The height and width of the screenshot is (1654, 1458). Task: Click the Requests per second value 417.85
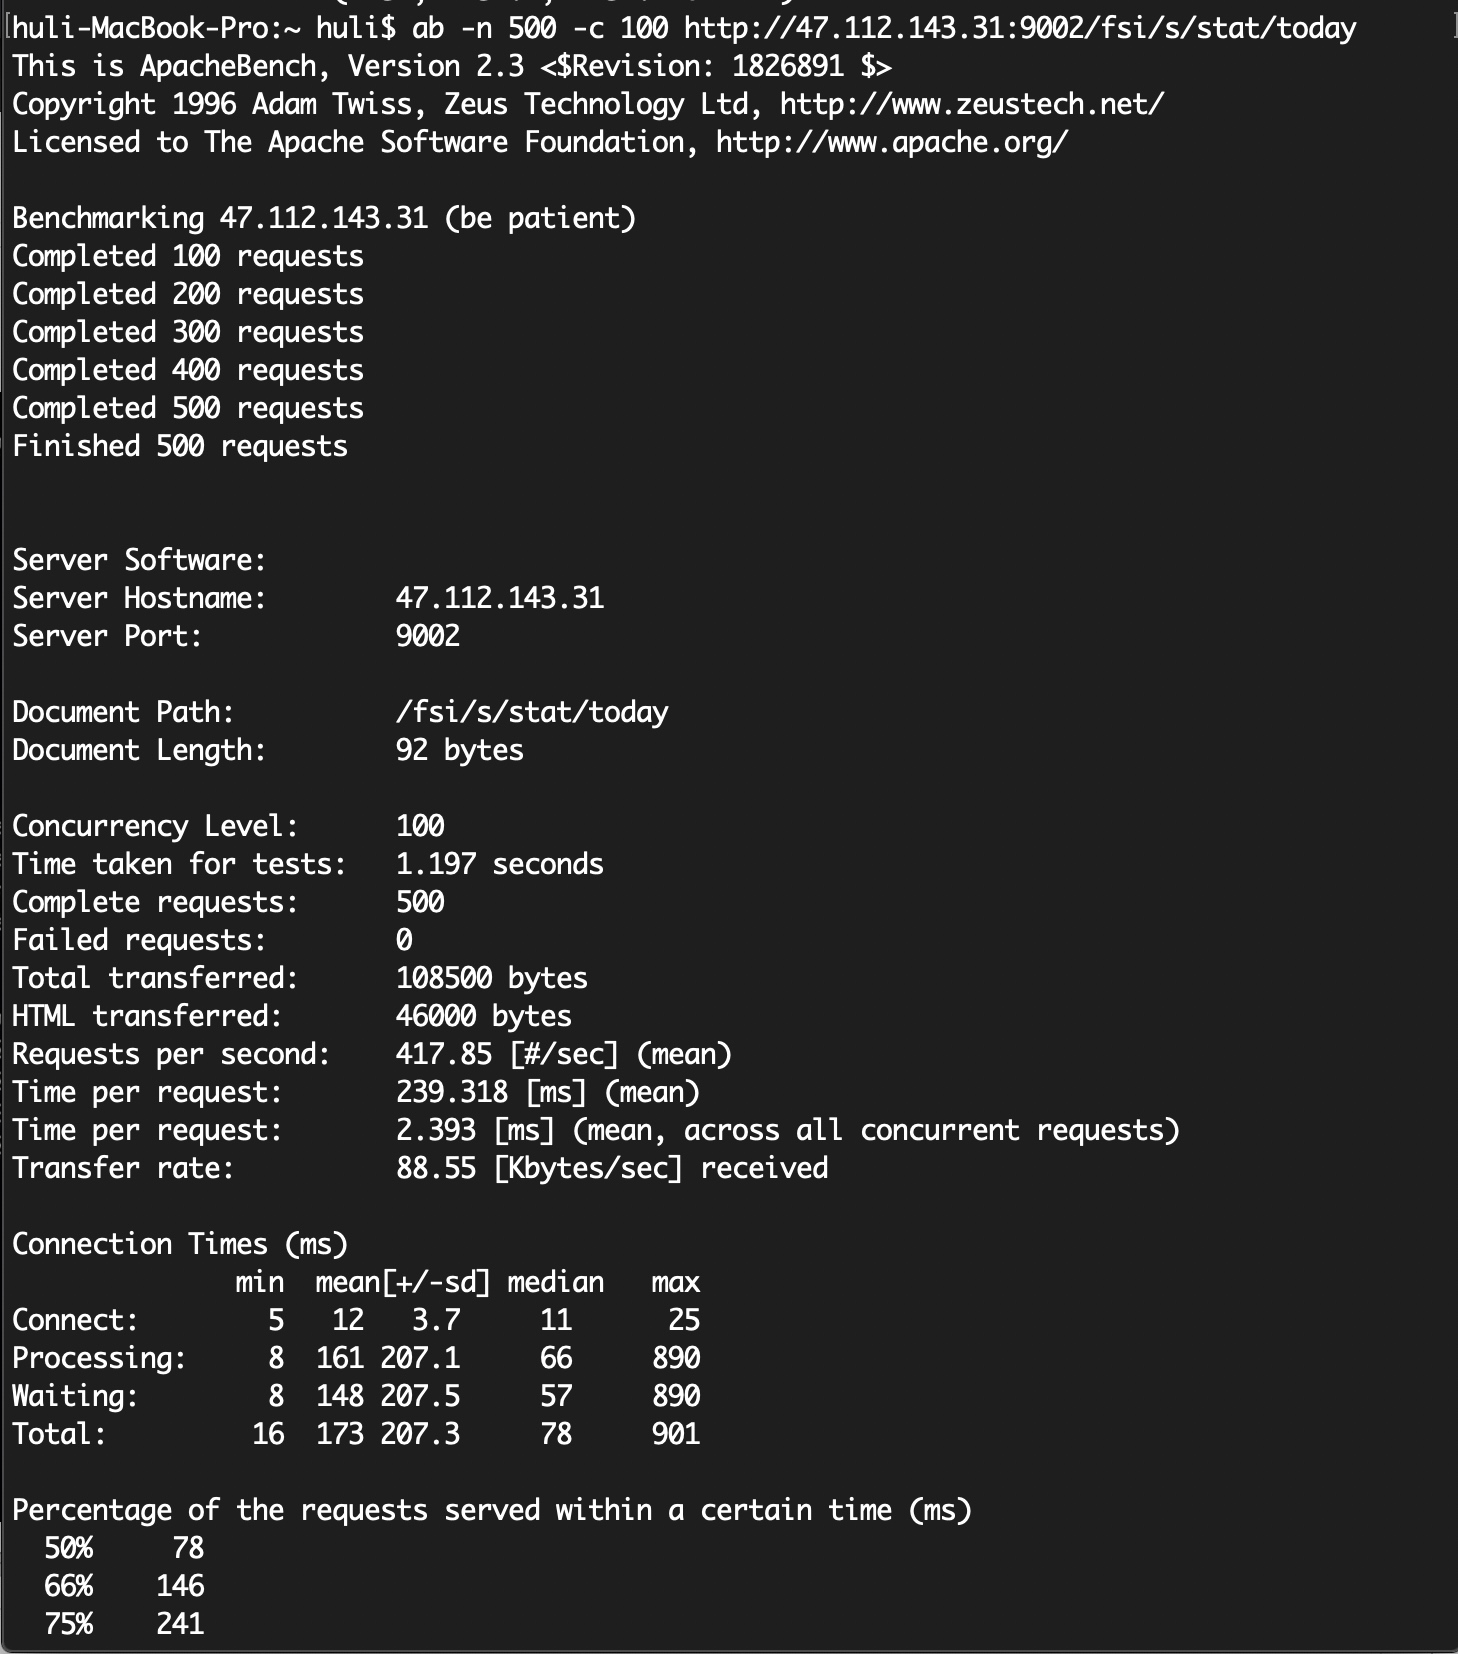(x=443, y=1054)
